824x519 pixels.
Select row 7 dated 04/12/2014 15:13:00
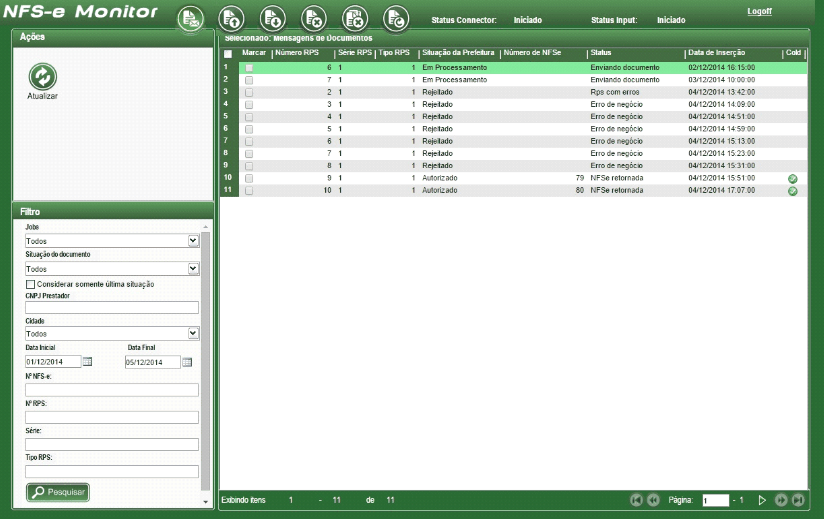tap(523, 141)
